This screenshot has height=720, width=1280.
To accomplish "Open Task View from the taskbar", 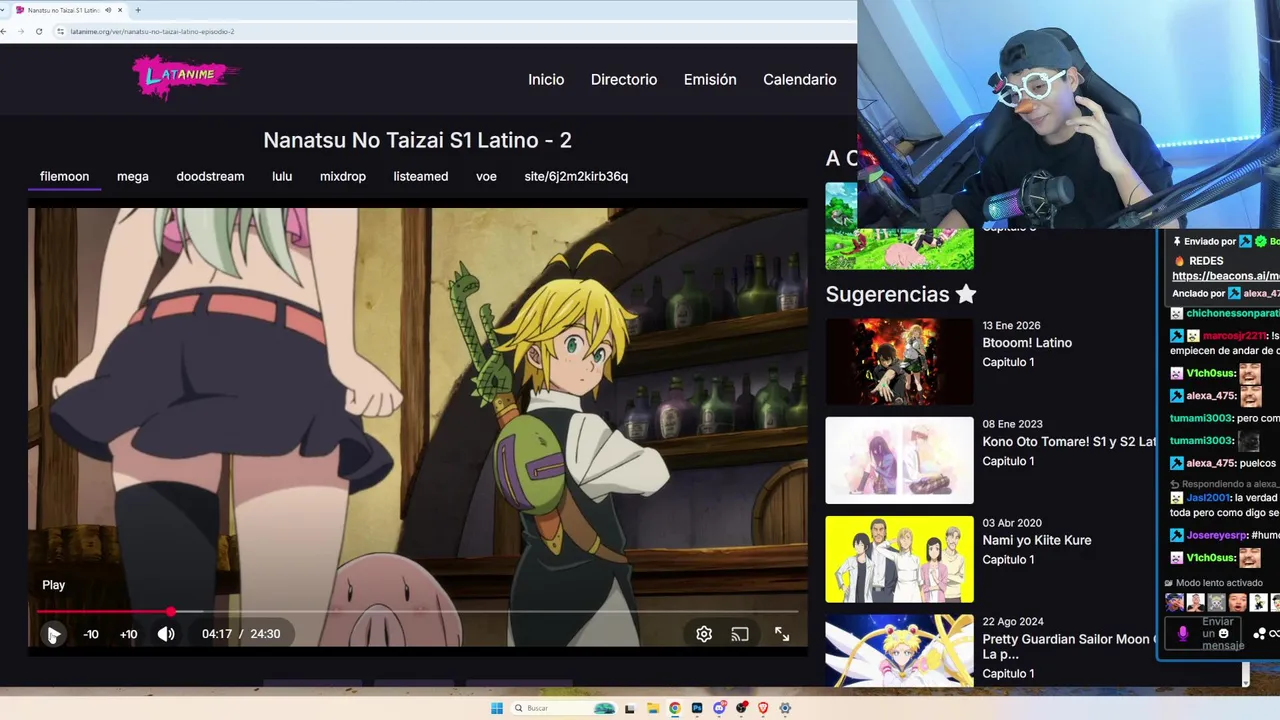I will click(630, 708).
